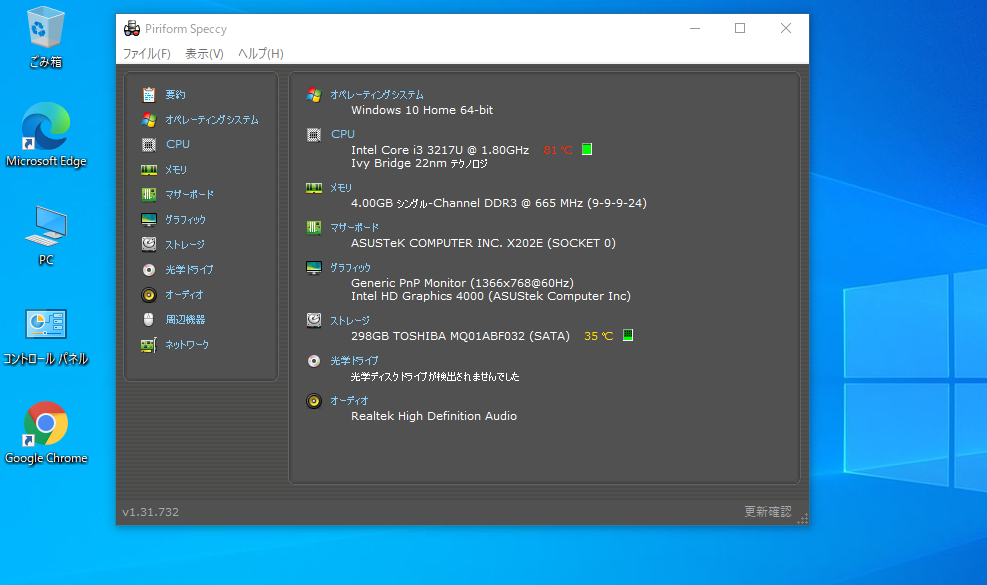Open the CPU heading link in summary

point(343,134)
